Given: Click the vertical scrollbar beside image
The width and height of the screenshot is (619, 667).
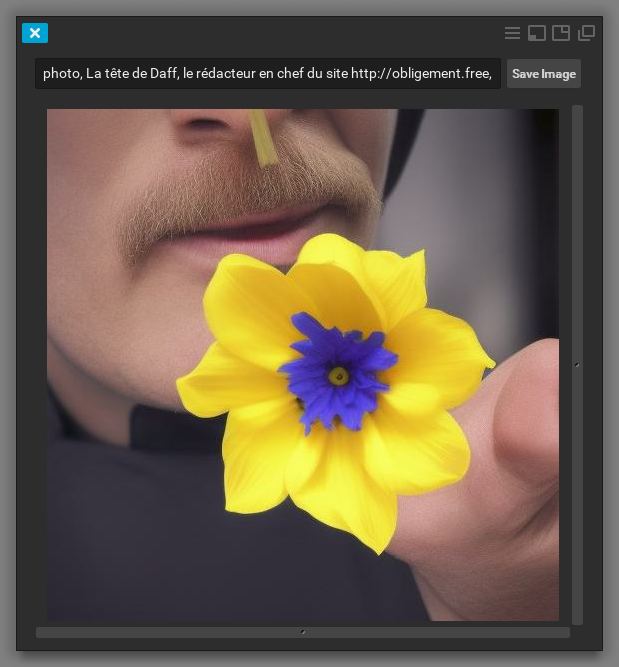Looking at the screenshot, I should pos(577,365).
